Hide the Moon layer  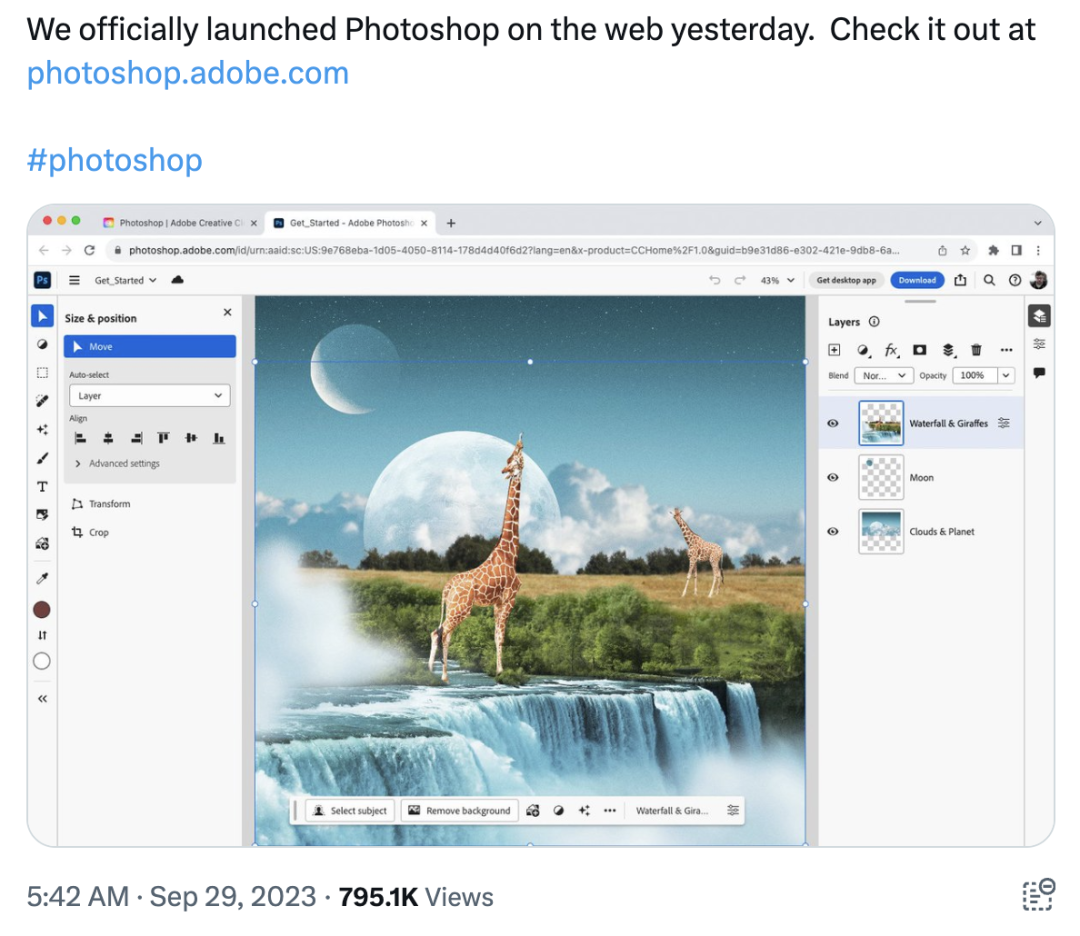tap(833, 477)
